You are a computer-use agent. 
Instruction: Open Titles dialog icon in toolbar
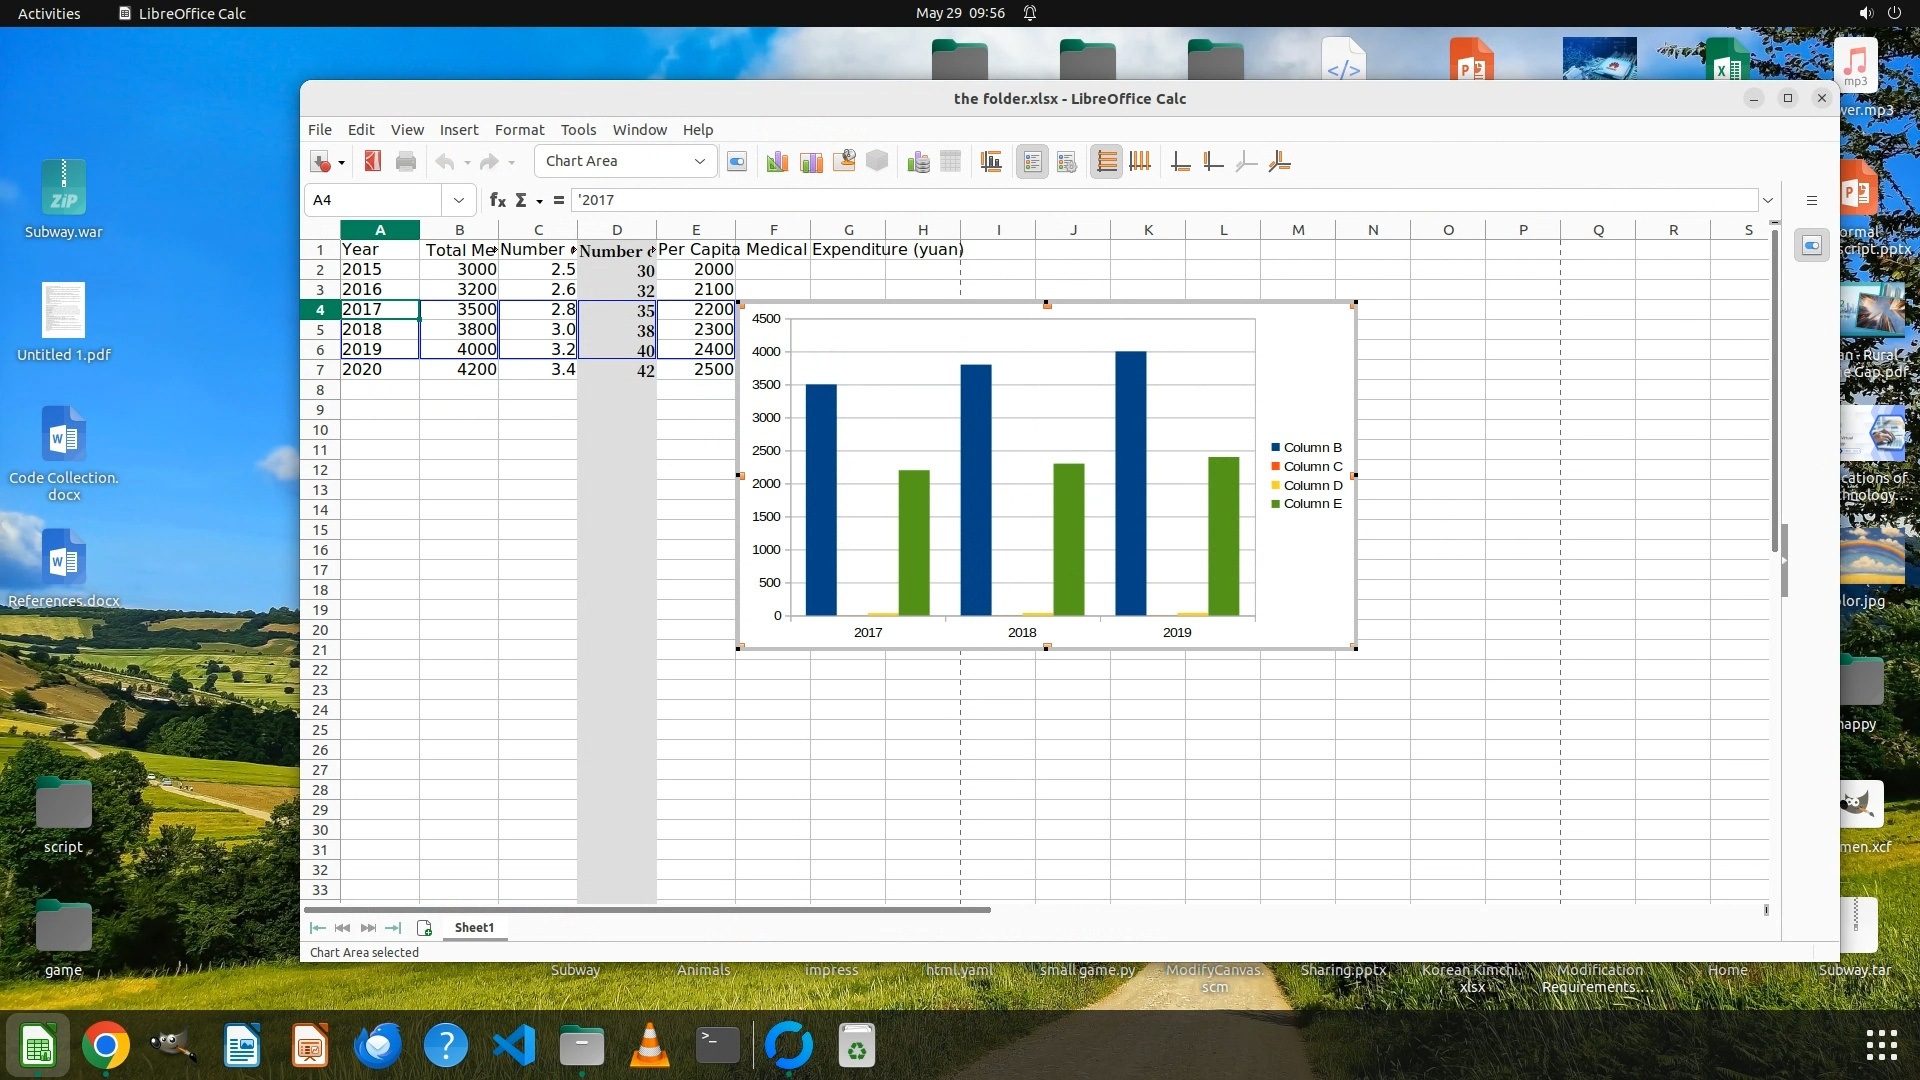click(x=991, y=162)
